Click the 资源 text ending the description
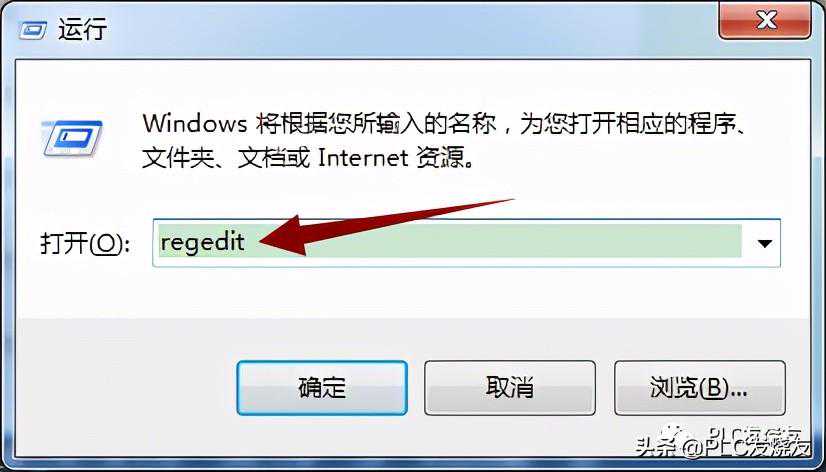This screenshot has height=472, width=826. point(436,158)
